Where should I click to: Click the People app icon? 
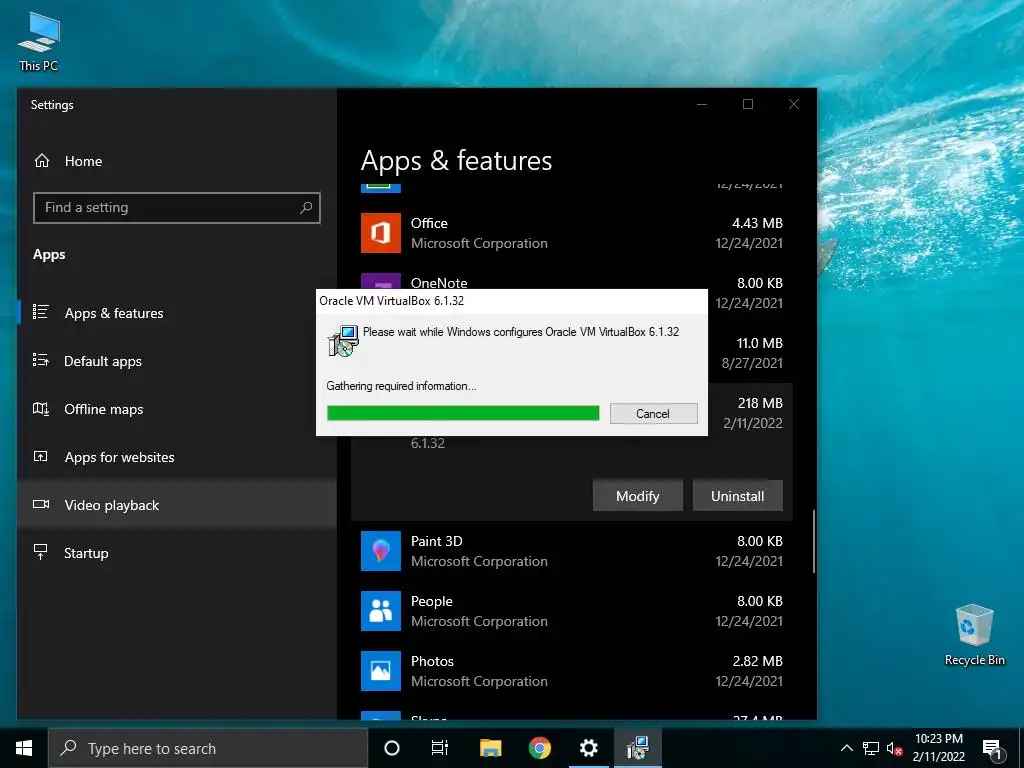click(381, 611)
